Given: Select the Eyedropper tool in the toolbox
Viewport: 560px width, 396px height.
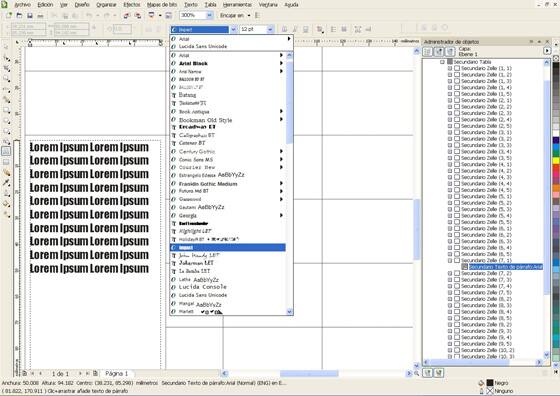Looking at the screenshot, I should 6,183.
